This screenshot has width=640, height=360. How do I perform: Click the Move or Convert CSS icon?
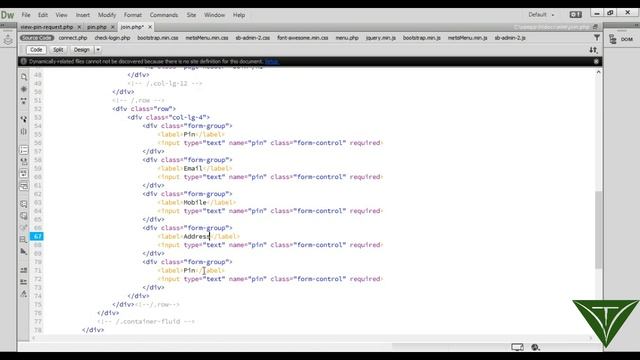(24, 251)
